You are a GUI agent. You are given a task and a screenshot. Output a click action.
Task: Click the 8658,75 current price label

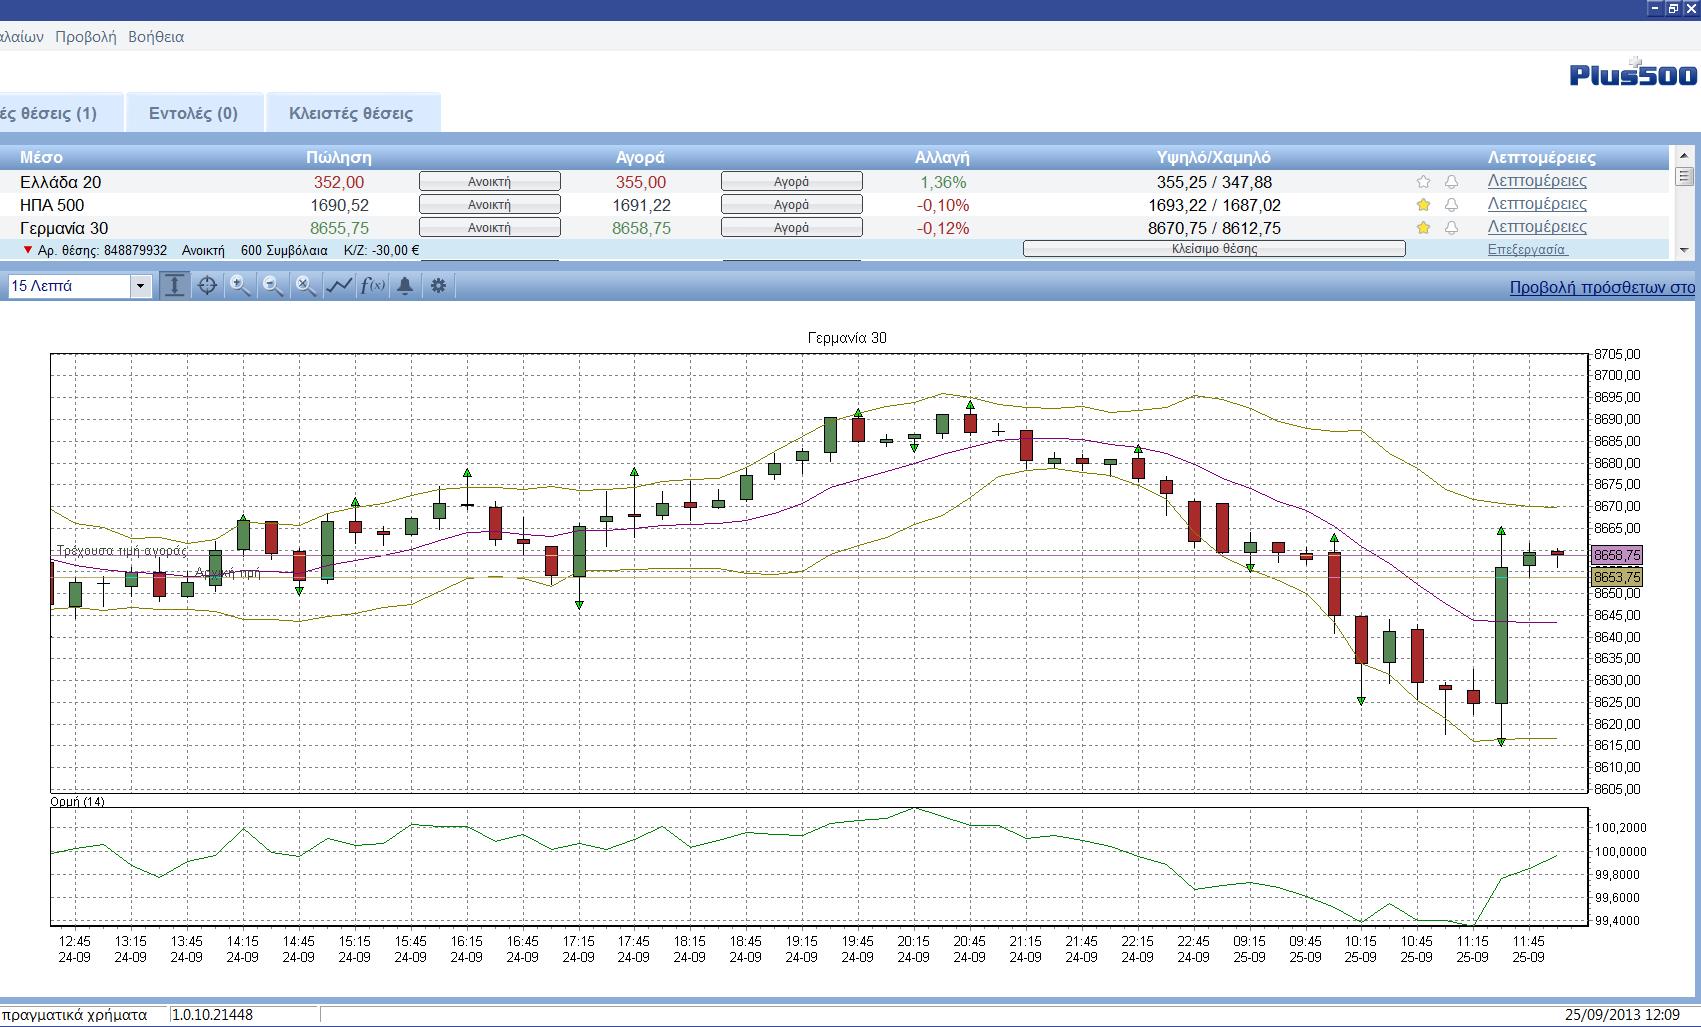(1617, 555)
